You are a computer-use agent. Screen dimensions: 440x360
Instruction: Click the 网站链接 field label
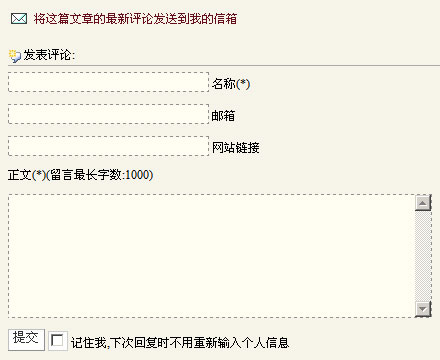pos(236,147)
